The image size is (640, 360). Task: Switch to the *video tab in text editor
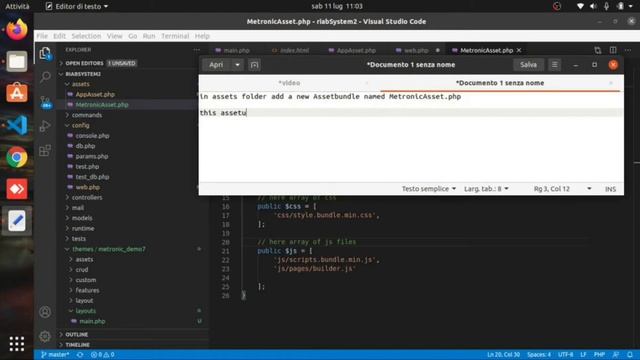click(x=289, y=83)
